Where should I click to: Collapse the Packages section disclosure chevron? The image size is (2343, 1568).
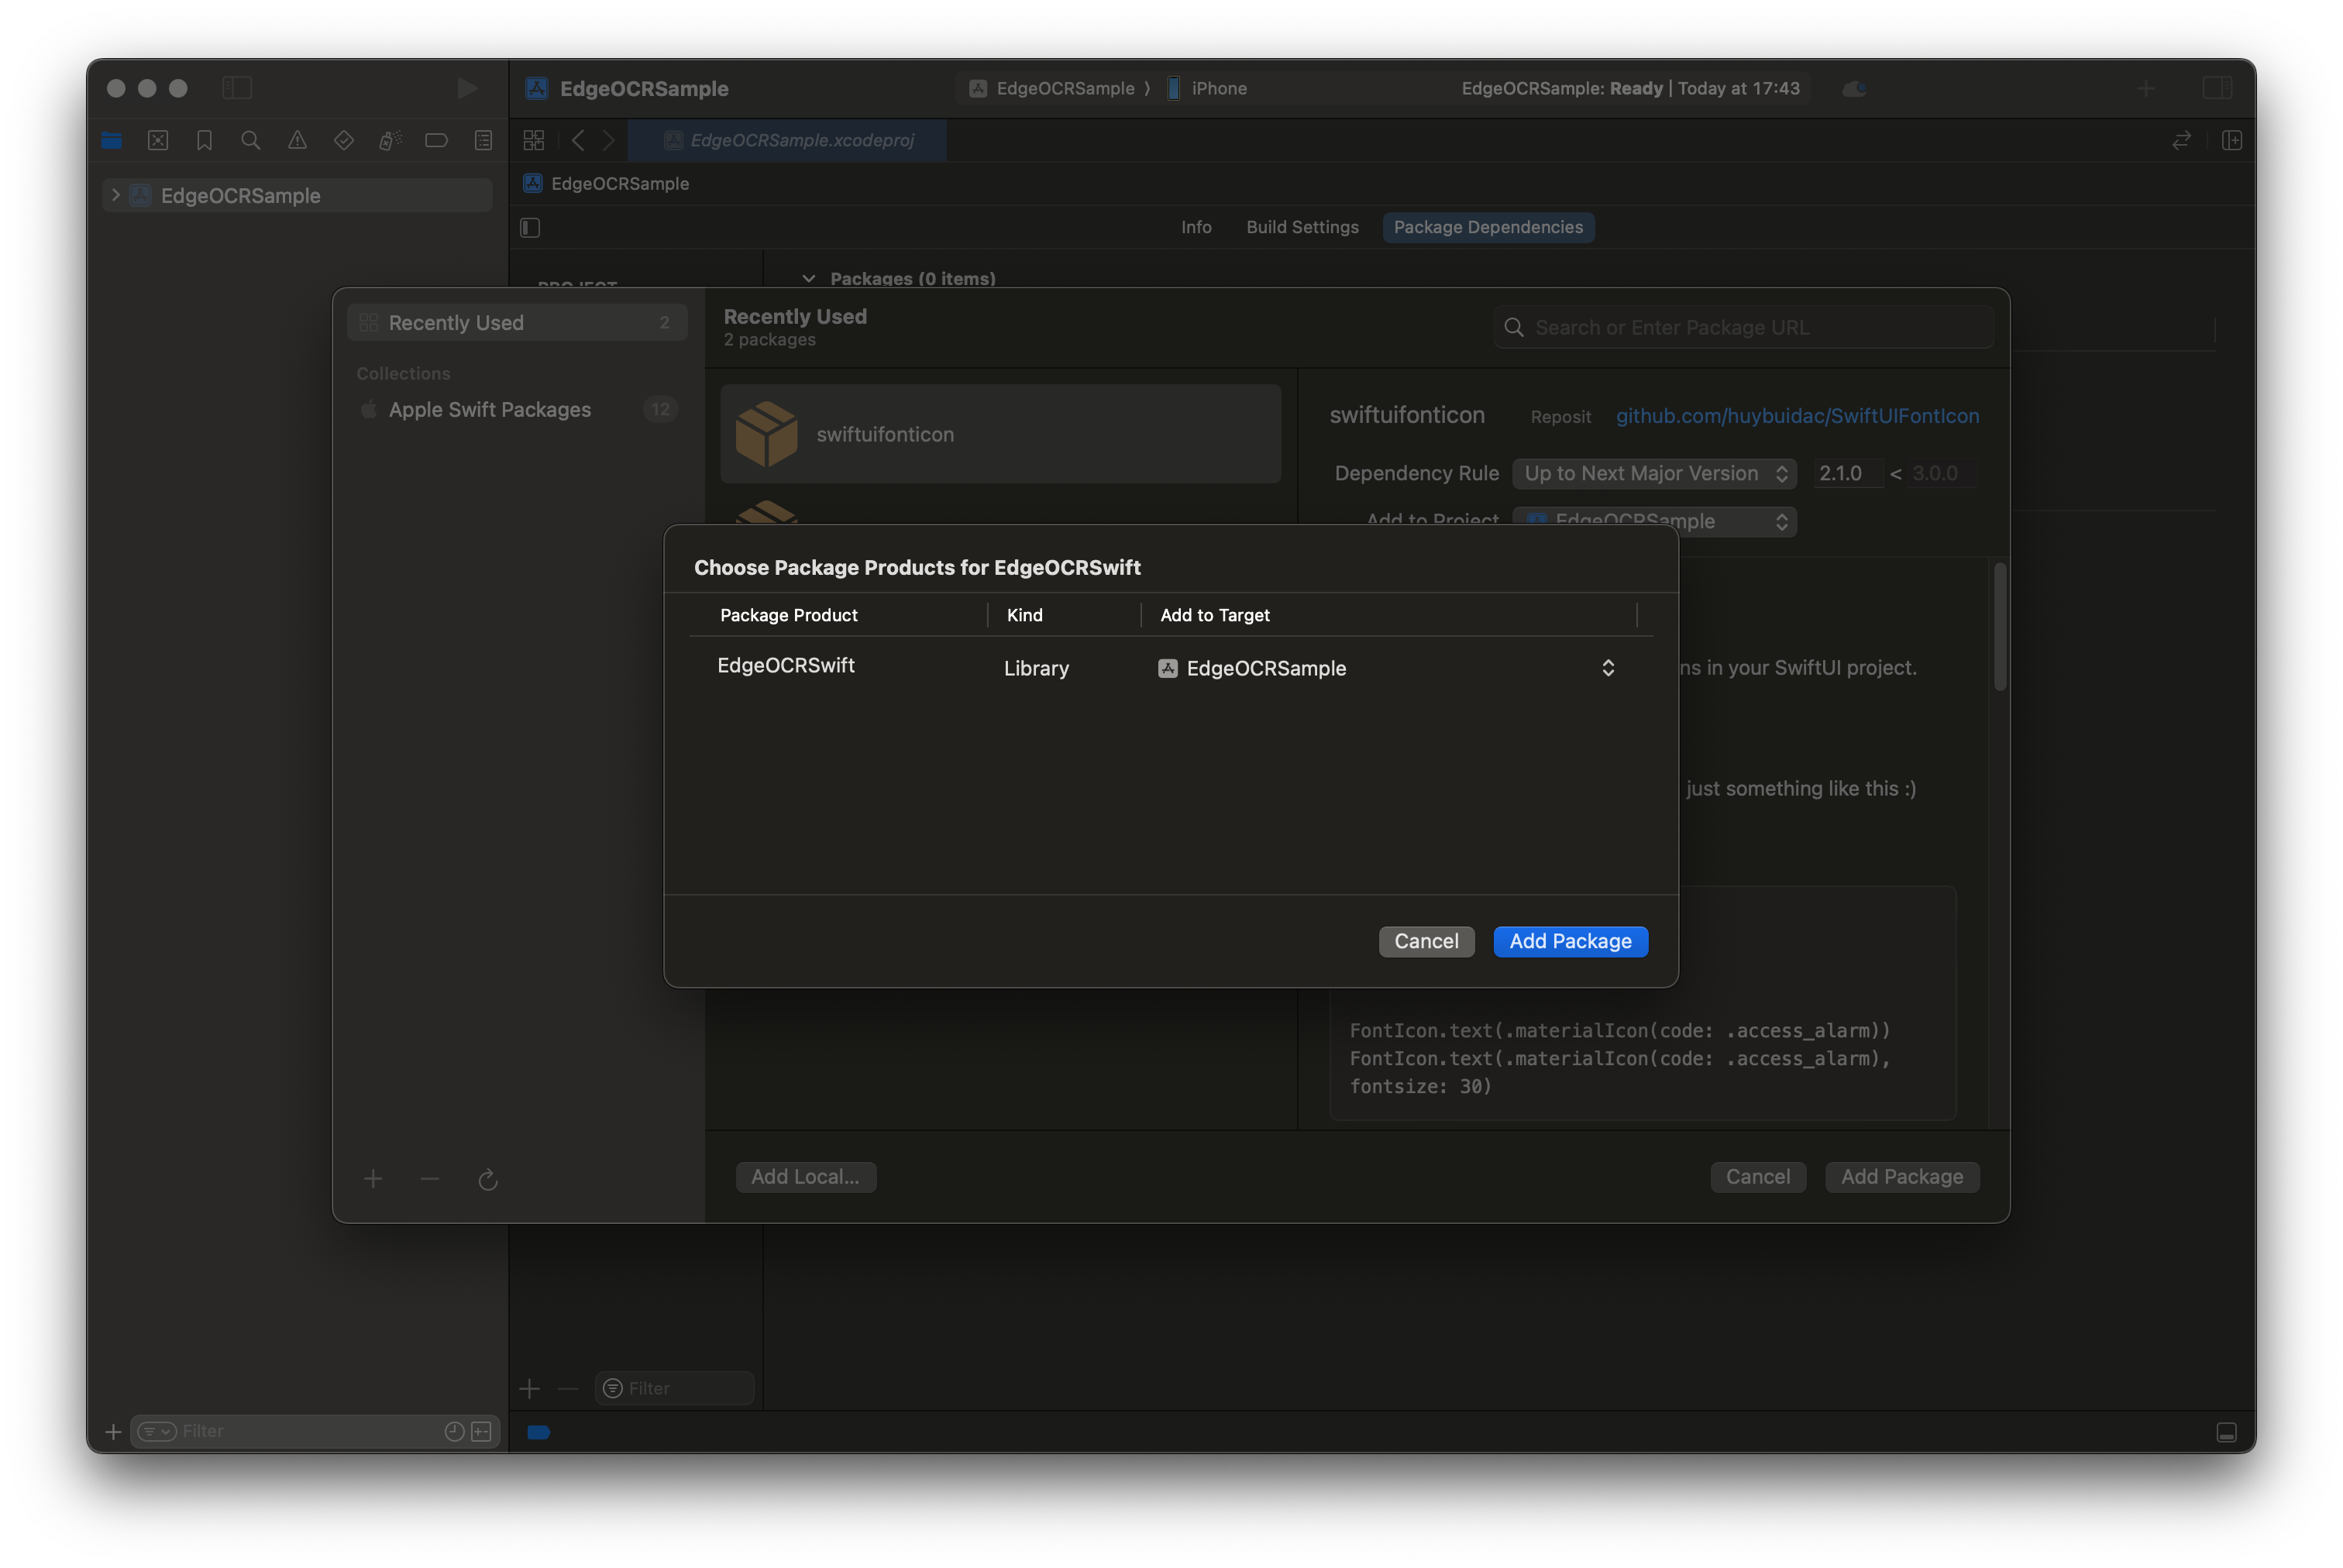(809, 278)
